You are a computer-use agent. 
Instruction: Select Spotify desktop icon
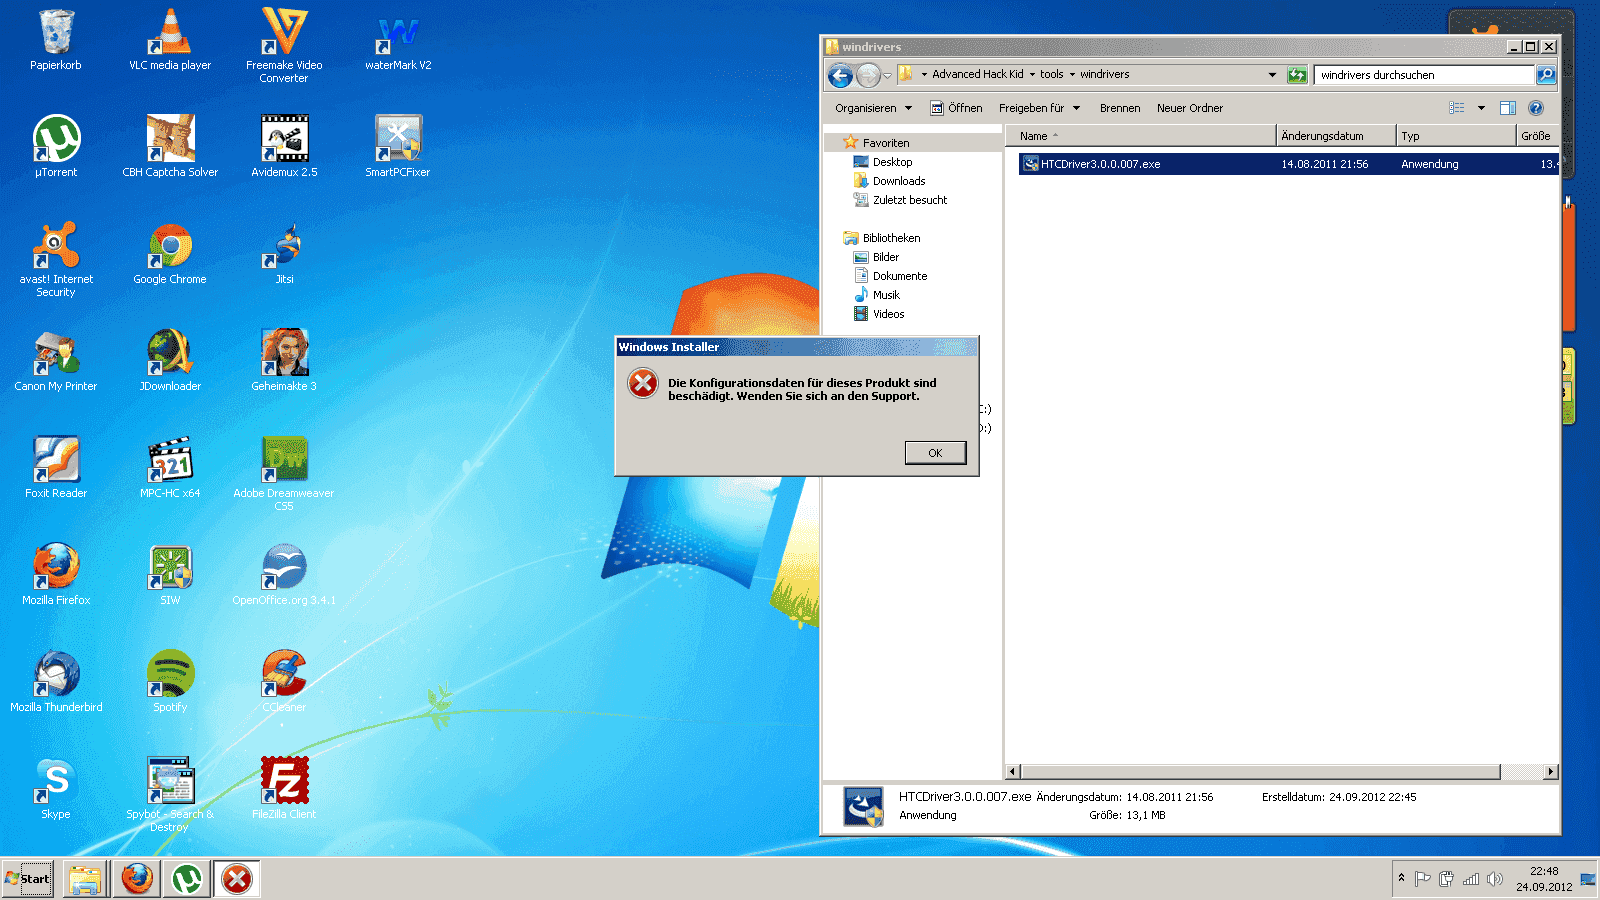point(170,682)
